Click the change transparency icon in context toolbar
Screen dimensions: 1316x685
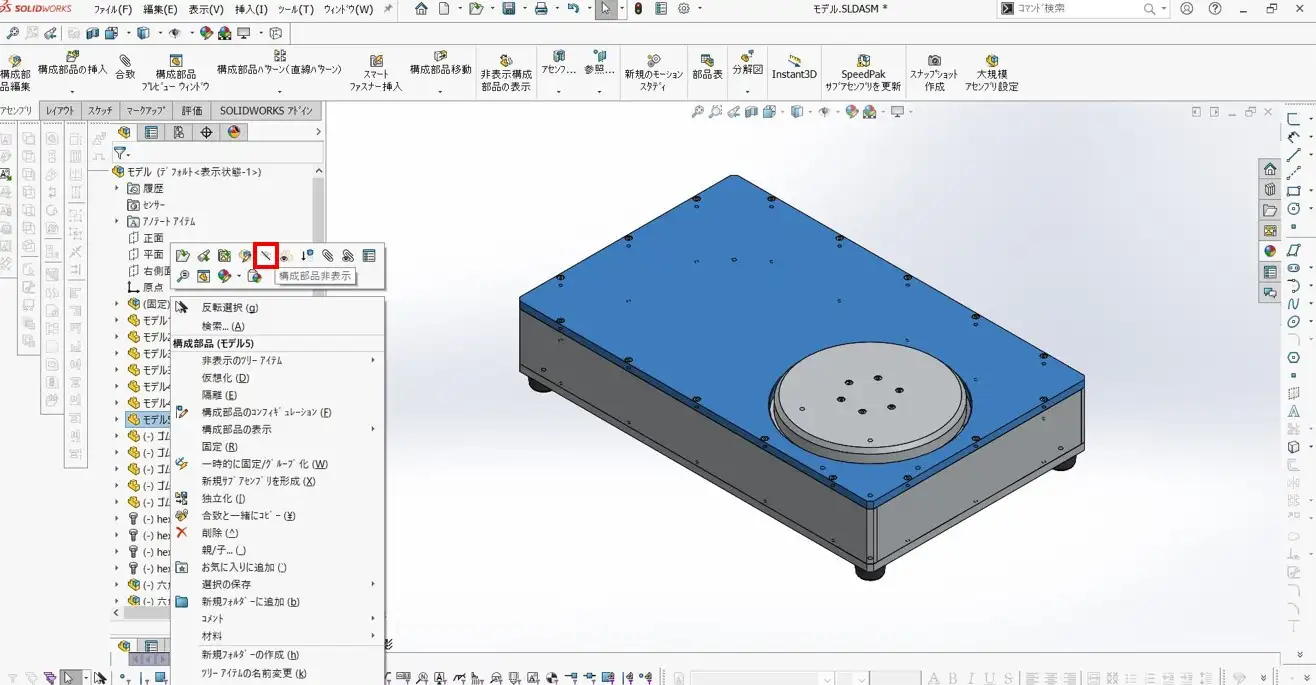pos(286,256)
